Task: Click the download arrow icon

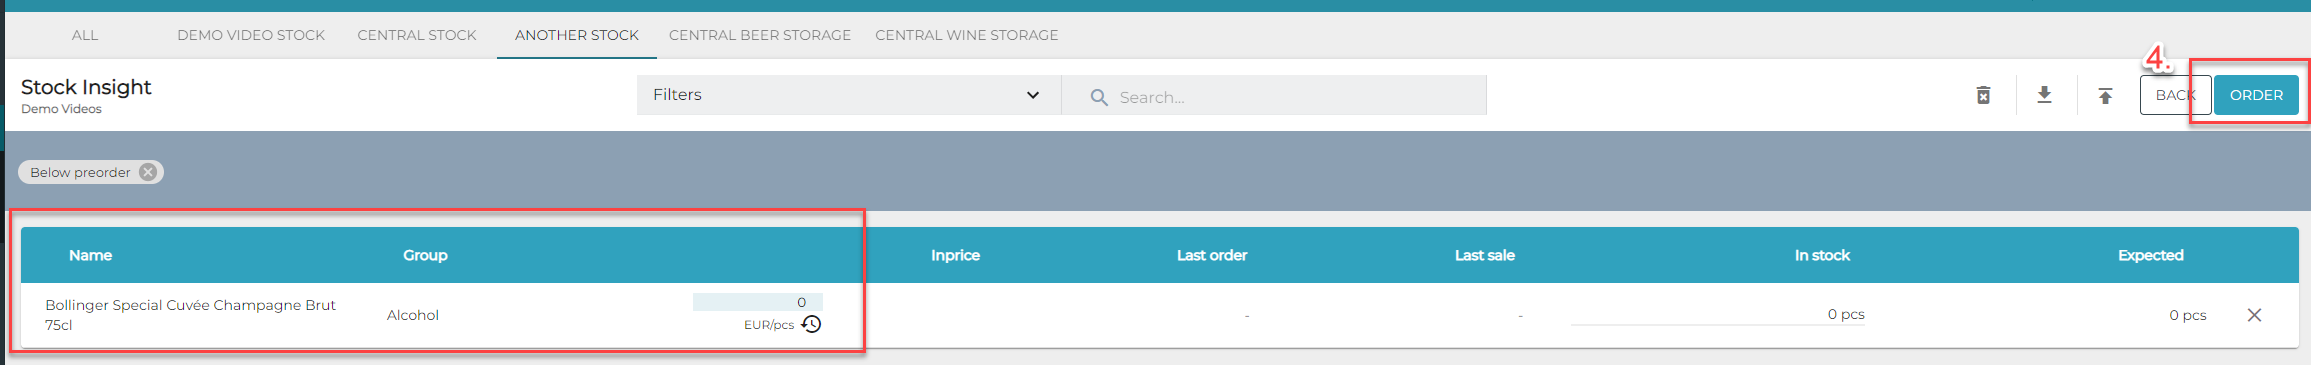Action: [2044, 95]
